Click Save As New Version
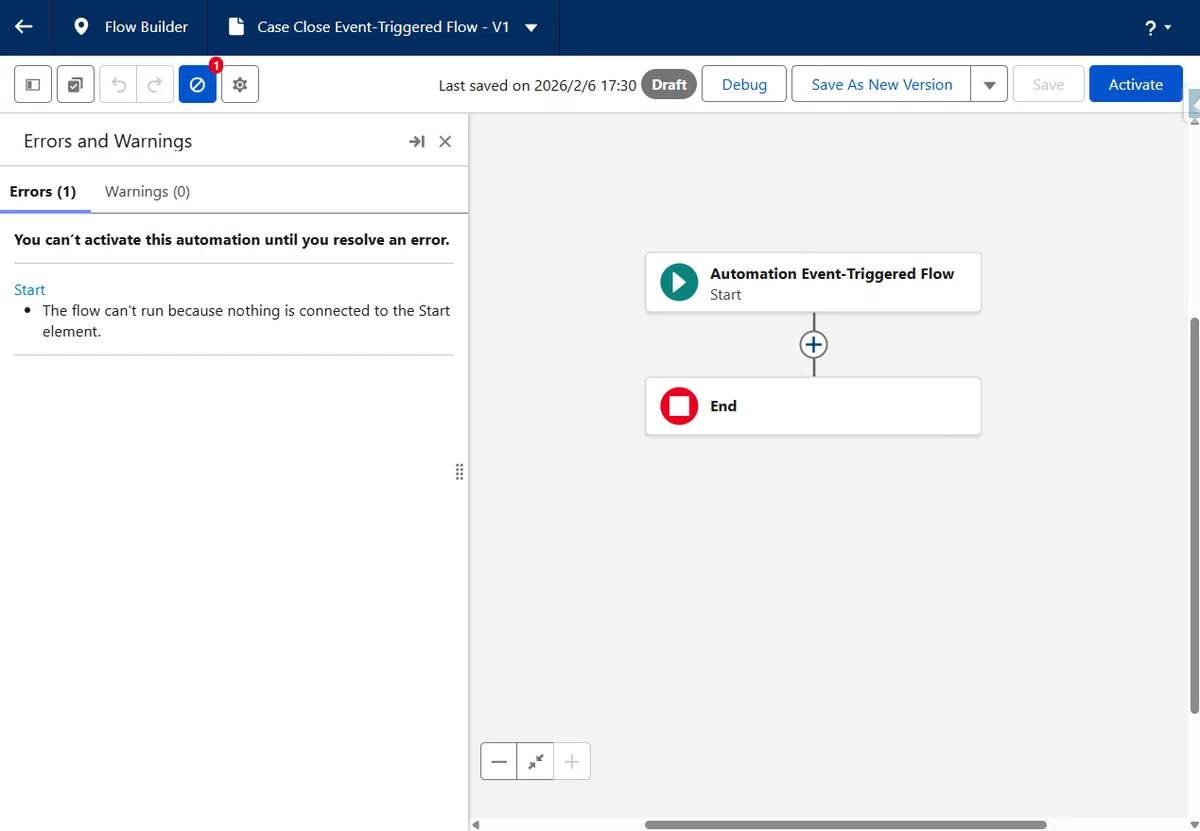1200x831 pixels. pyautogui.click(x=882, y=84)
